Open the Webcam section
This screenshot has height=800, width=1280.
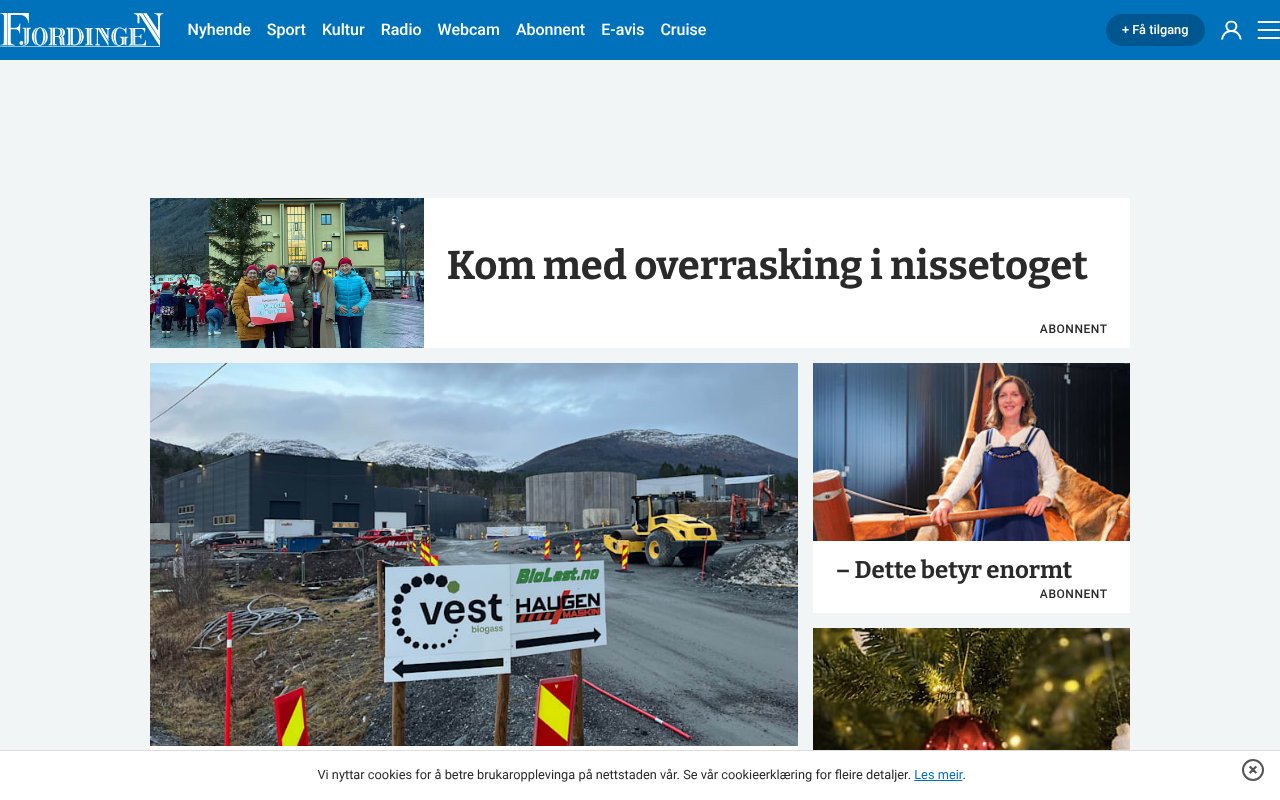click(468, 30)
